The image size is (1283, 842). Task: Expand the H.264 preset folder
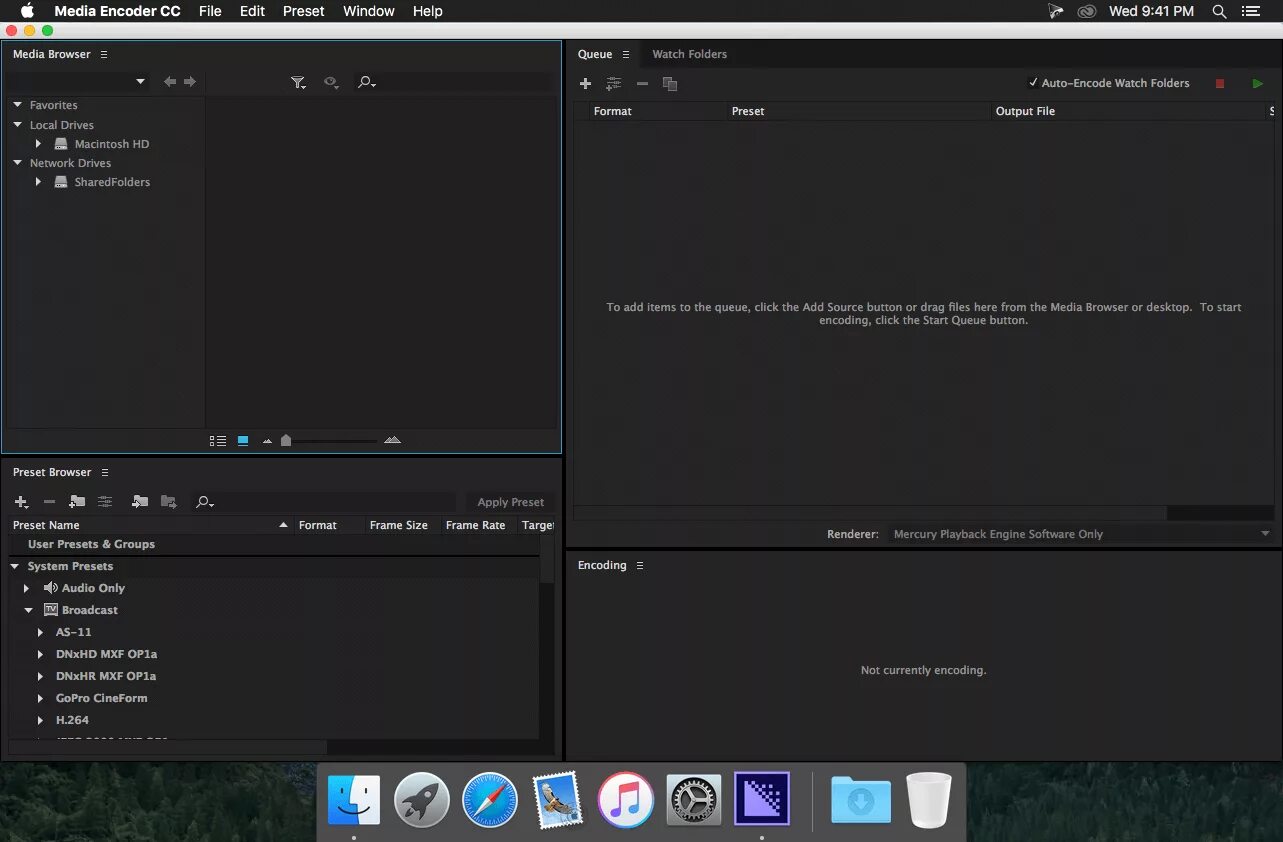[x=40, y=720]
